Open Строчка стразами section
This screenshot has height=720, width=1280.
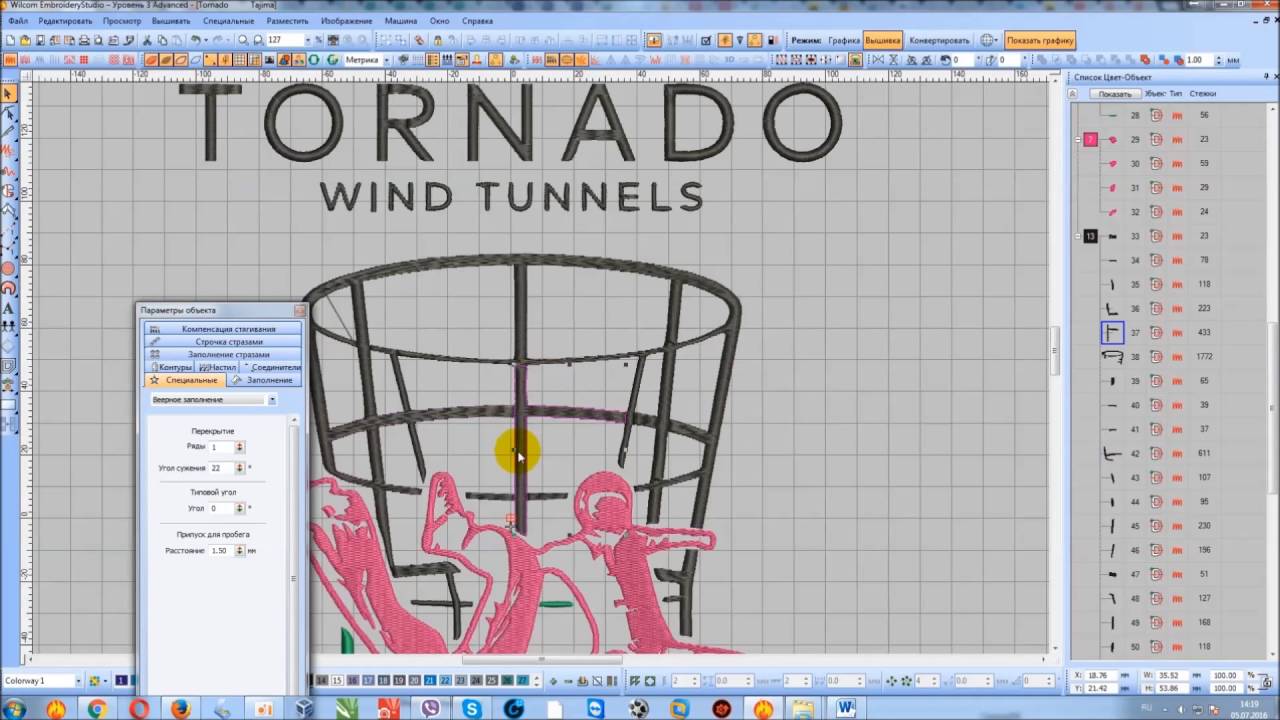point(223,342)
